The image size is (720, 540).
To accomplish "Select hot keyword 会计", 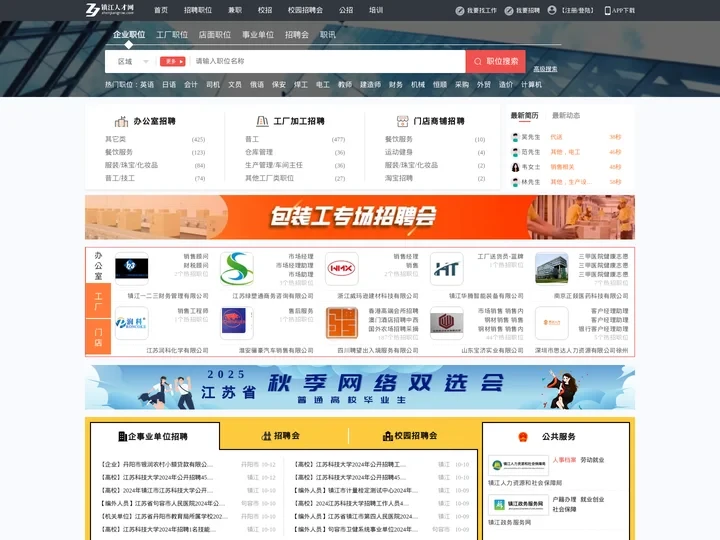I will pos(191,85).
